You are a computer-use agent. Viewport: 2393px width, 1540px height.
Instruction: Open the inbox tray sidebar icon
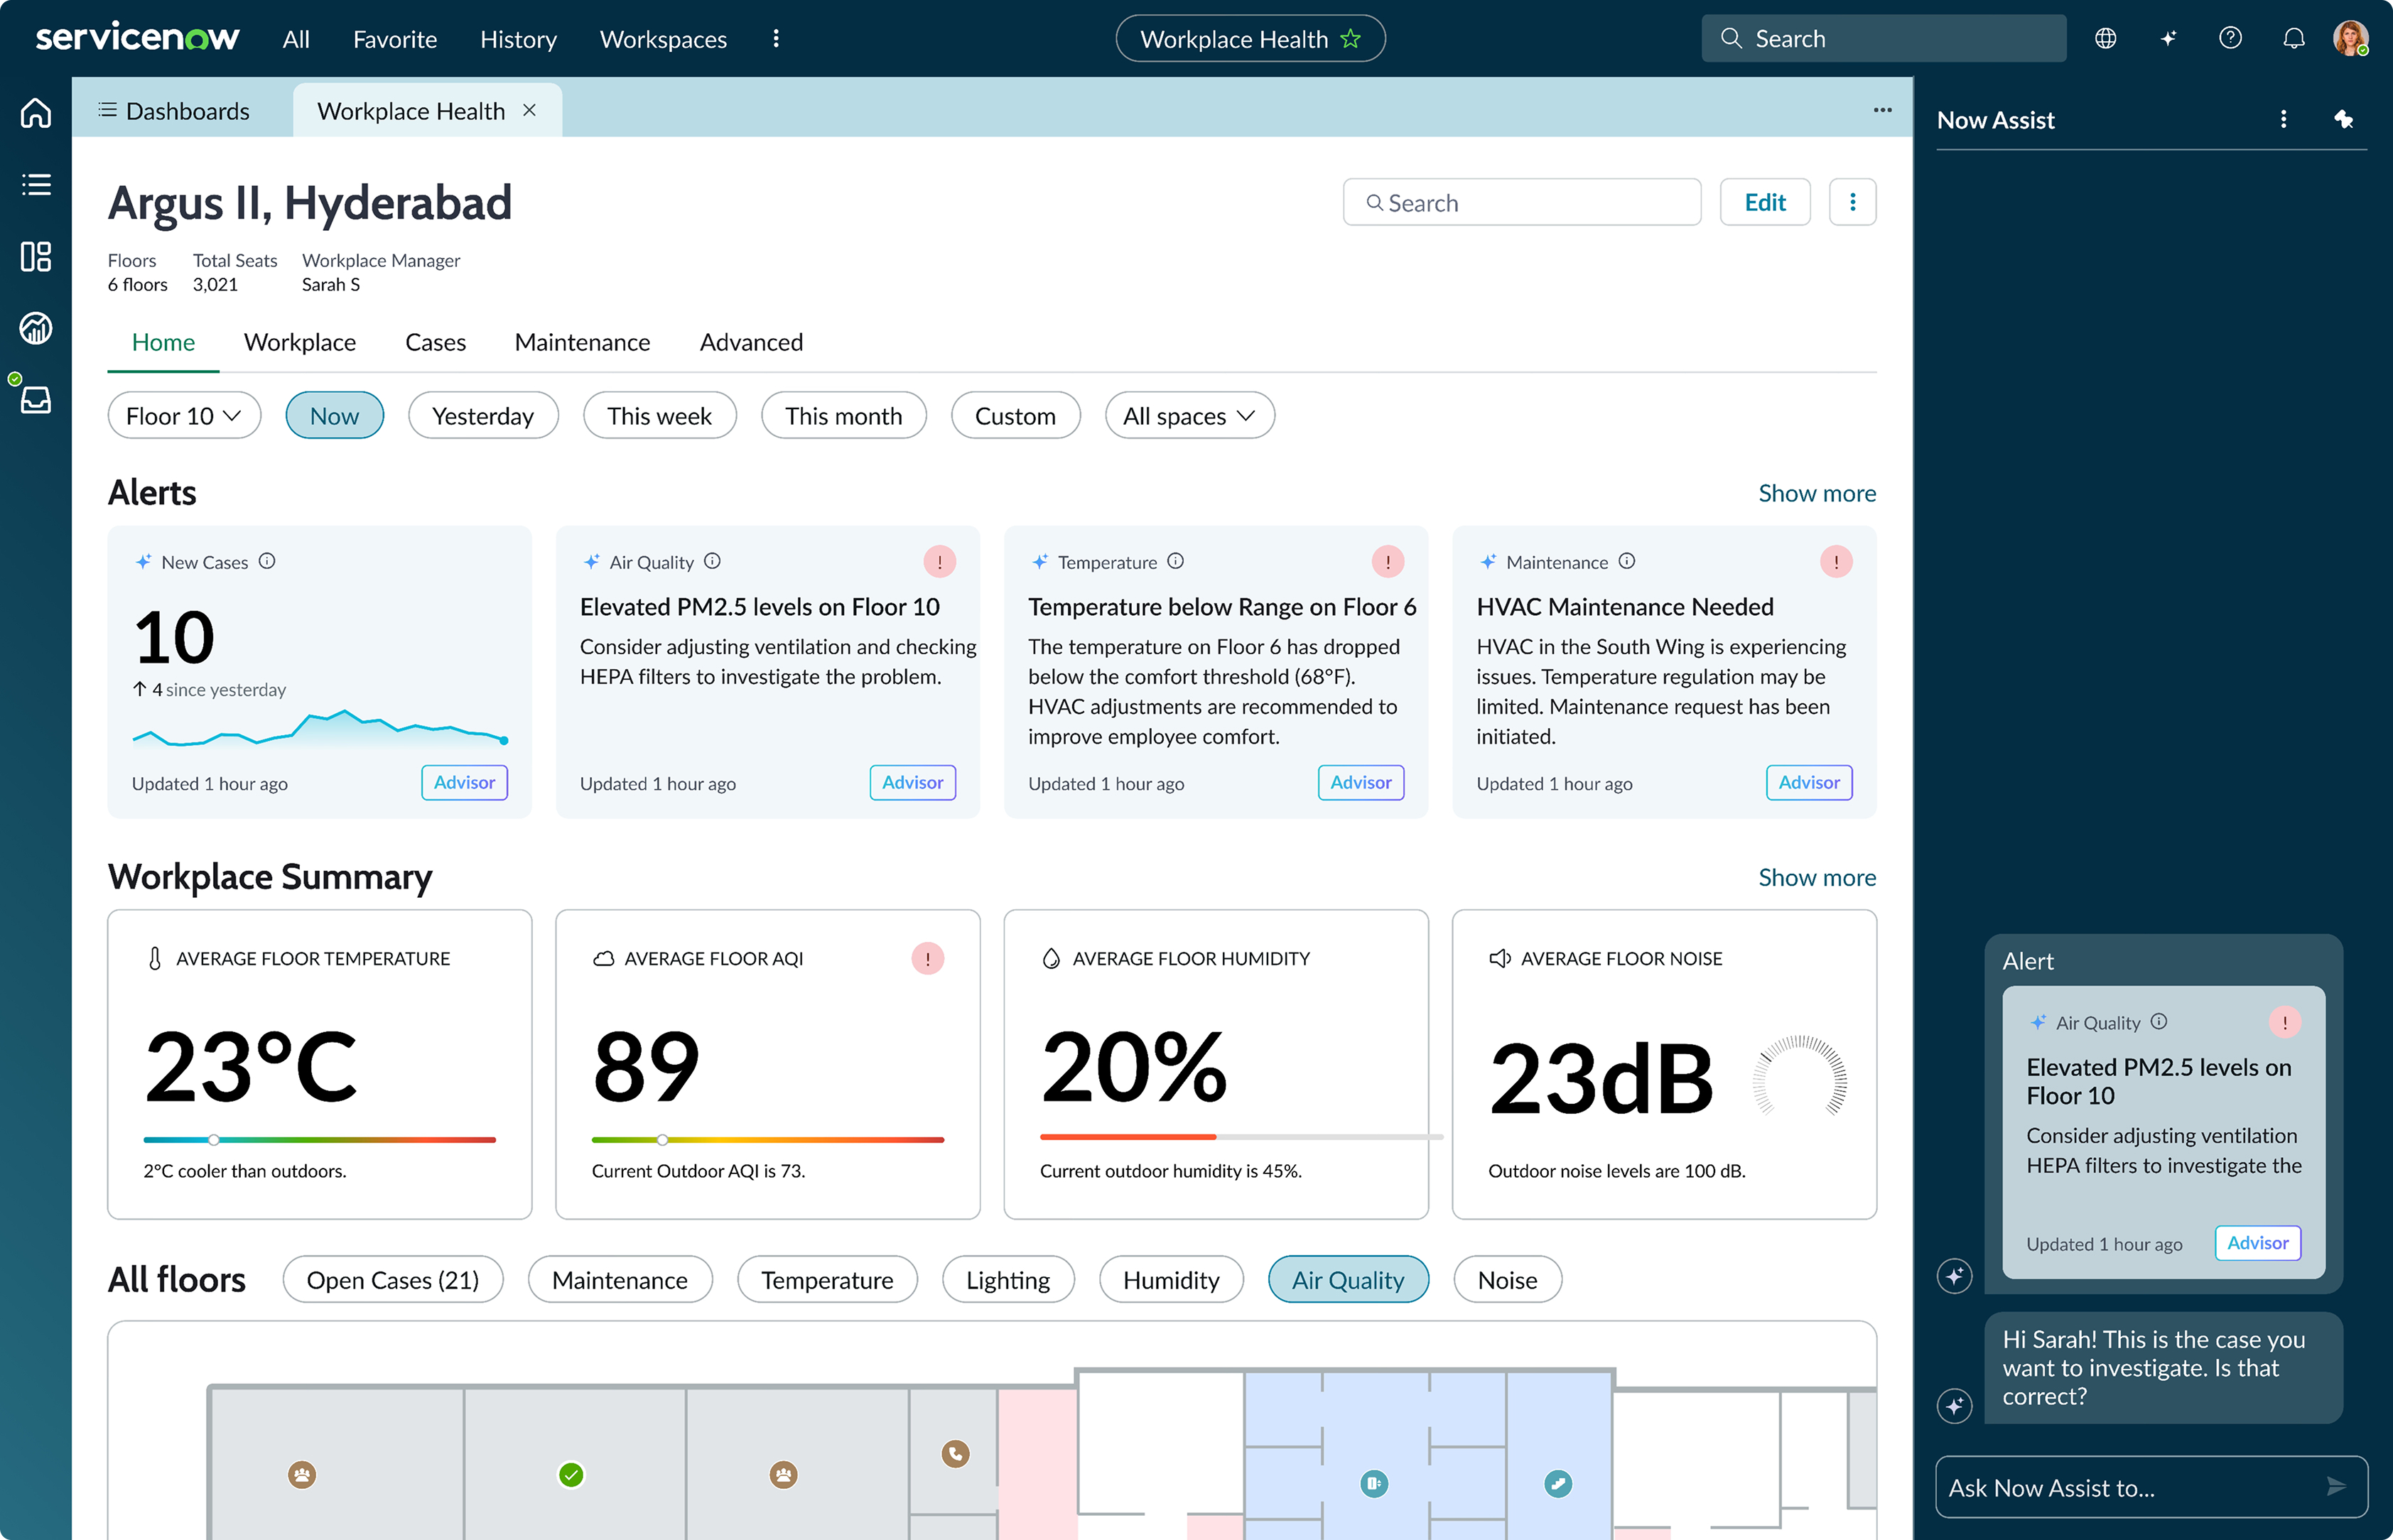pyautogui.click(x=36, y=400)
